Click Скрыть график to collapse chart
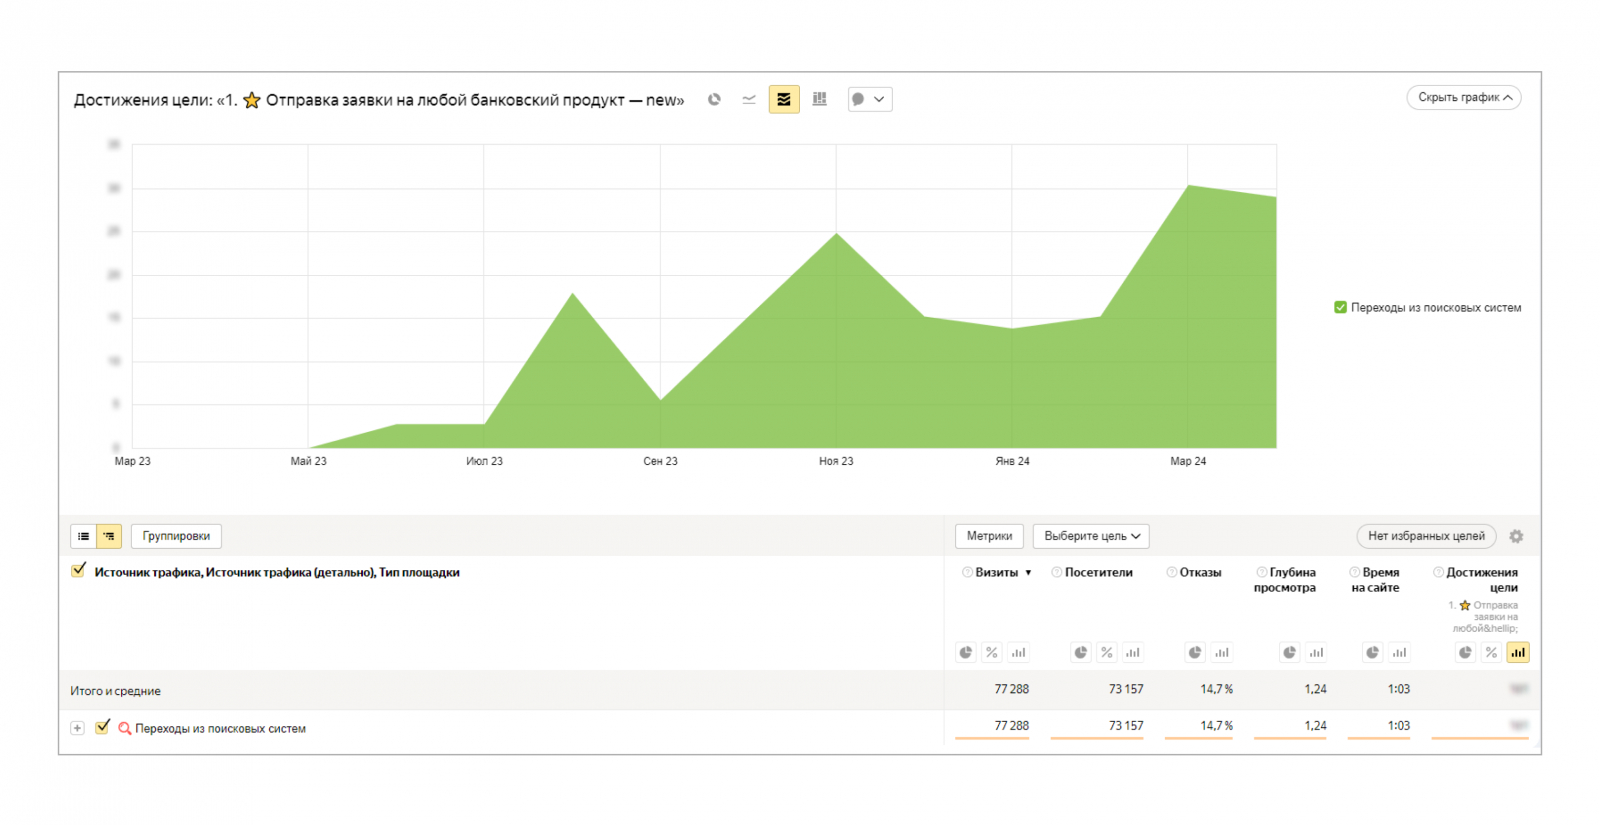Image resolution: width=1600 pixels, height=825 pixels. pos(1463,97)
